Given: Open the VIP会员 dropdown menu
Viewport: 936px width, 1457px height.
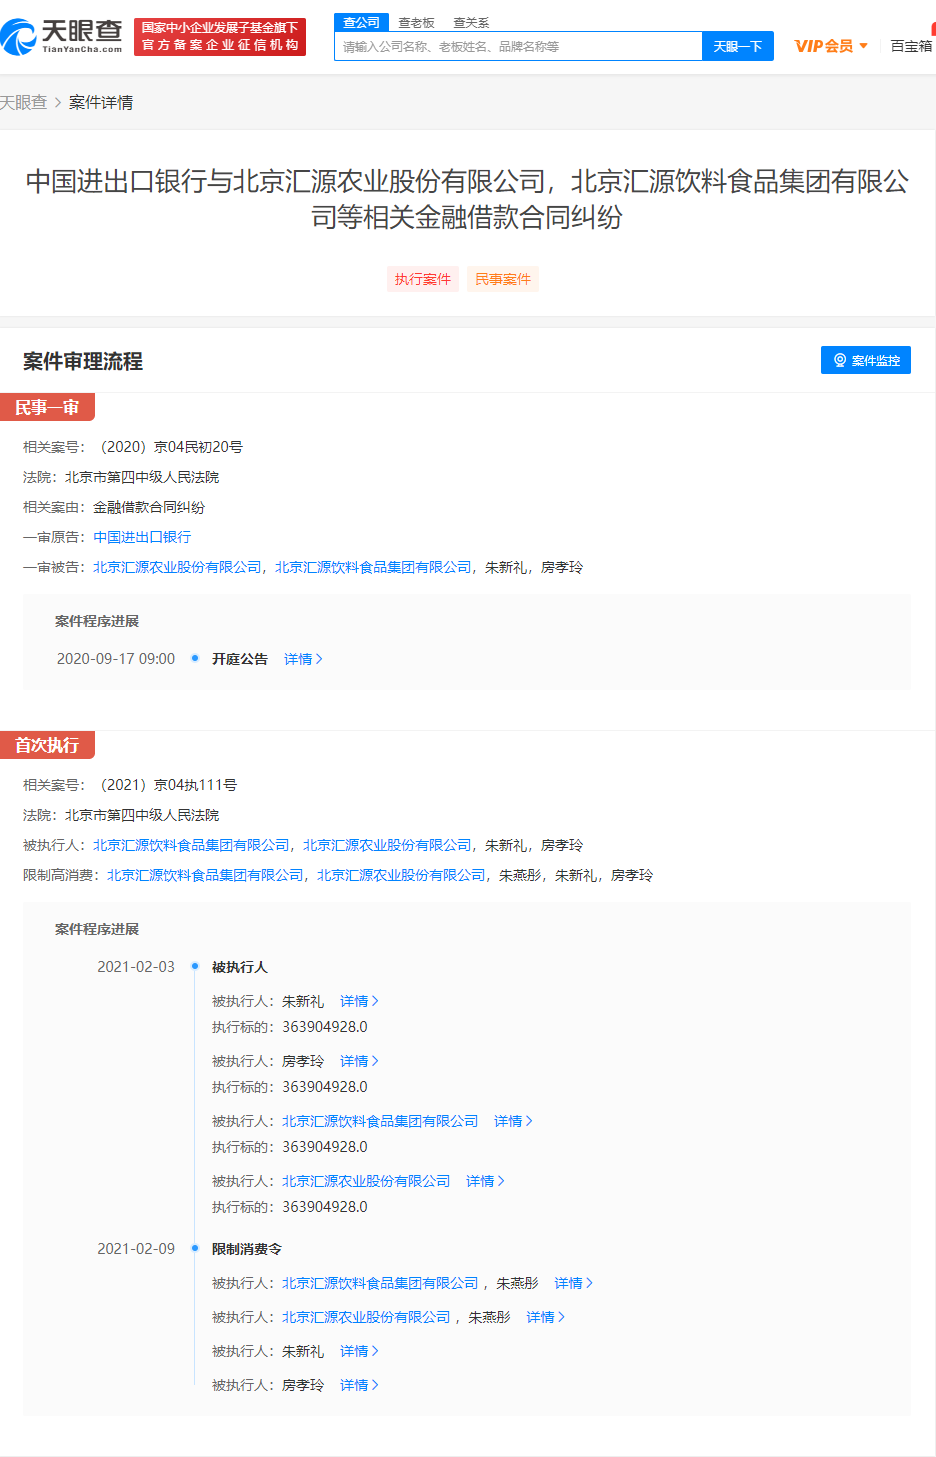Looking at the screenshot, I should click(831, 46).
